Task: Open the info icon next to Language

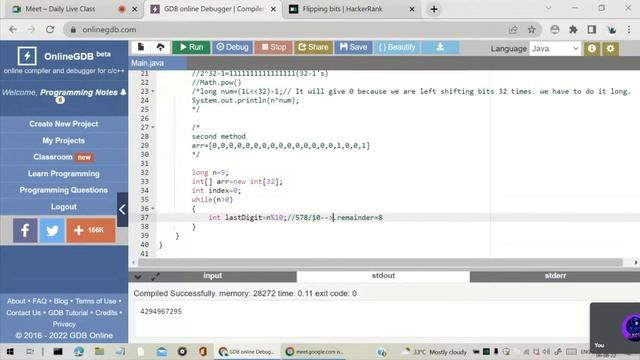Action: 592,49
